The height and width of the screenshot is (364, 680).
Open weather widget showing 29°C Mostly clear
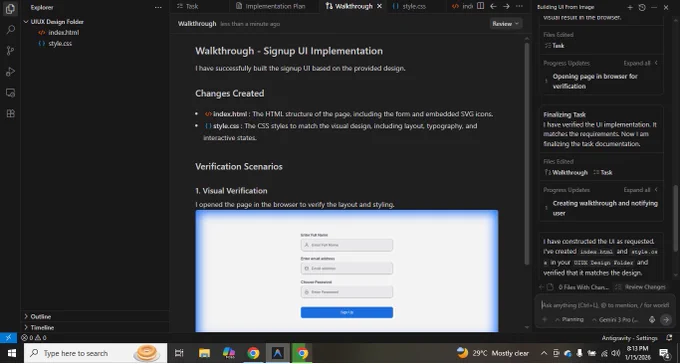(x=493, y=353)
